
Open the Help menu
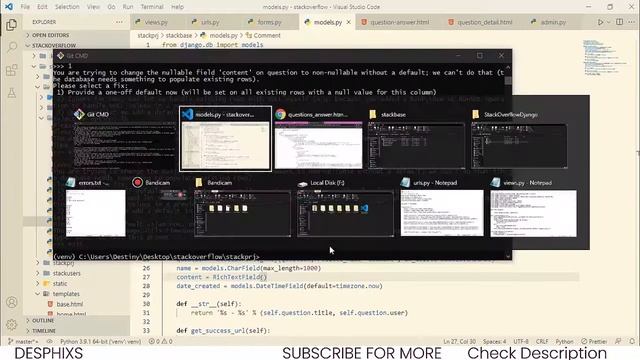[x=177, y=7]
